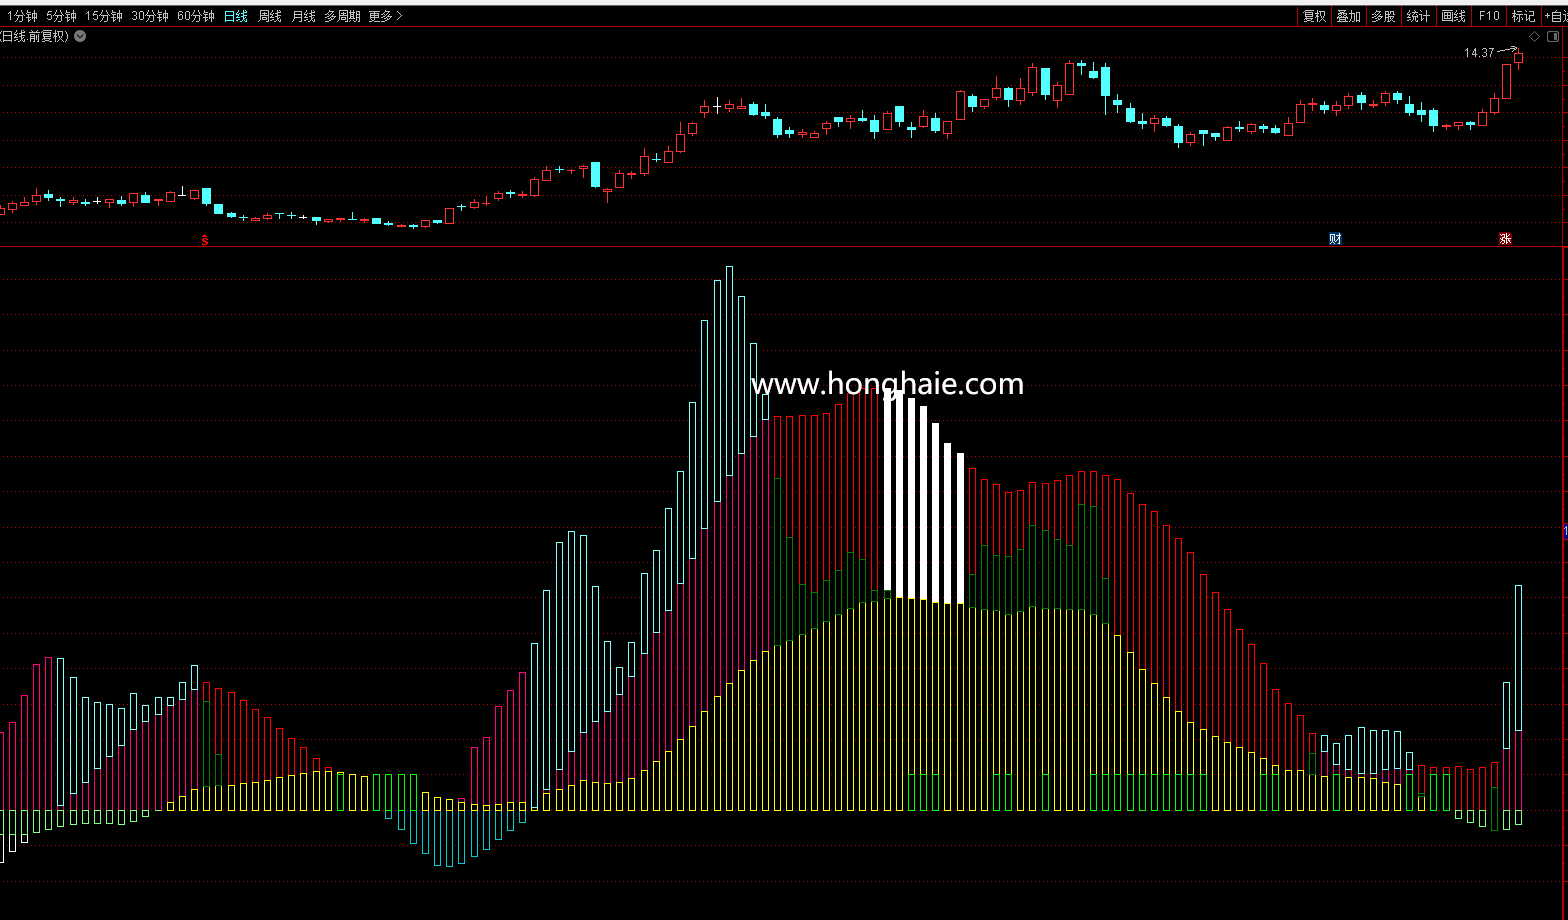Click the 叠加 overlay button
The height and width of the screenshot is (920, 1568).
point(1348,16)
